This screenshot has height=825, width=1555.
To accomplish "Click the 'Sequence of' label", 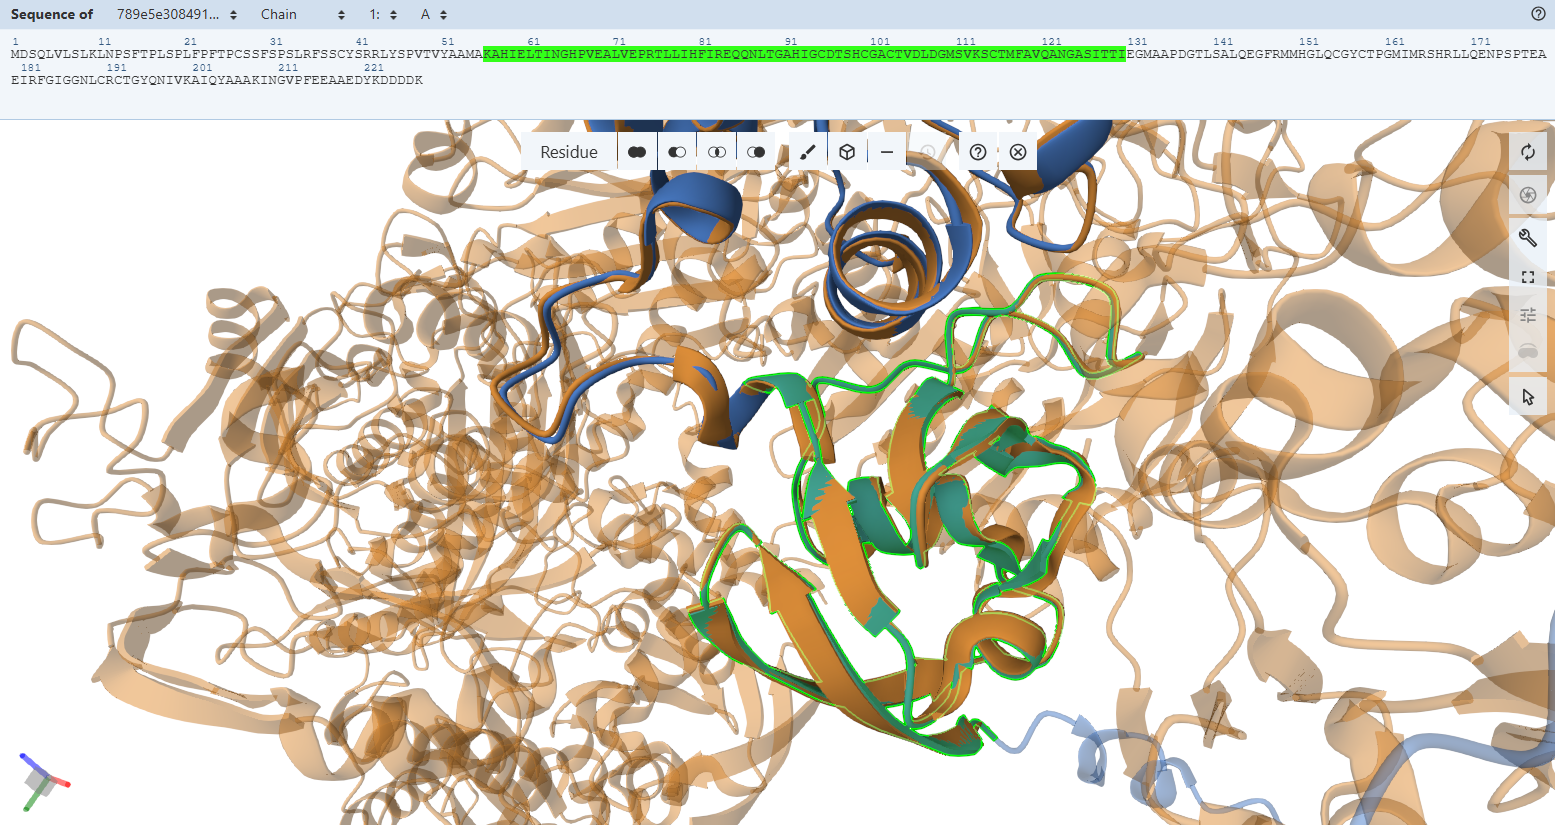I will (52, 14).
